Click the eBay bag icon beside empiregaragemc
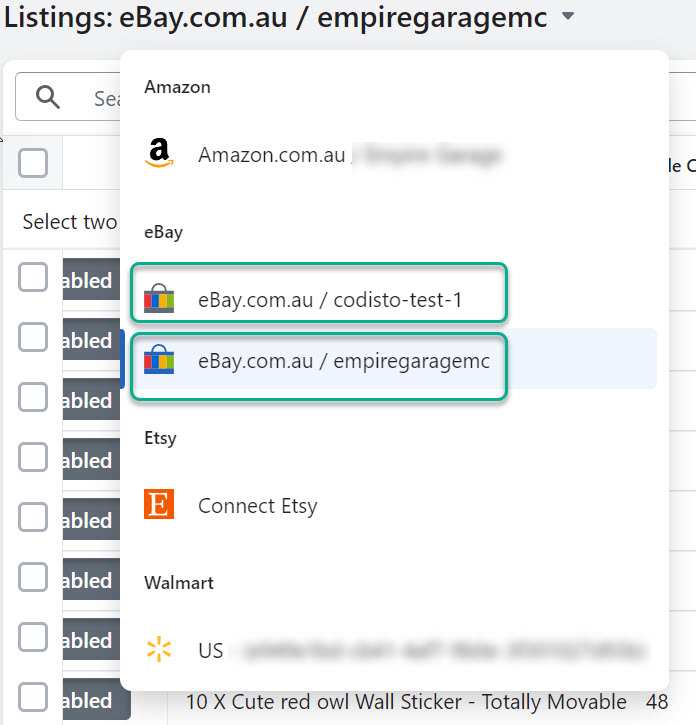Viewport: 696px width, 725px height. click(x=159, y=359)
